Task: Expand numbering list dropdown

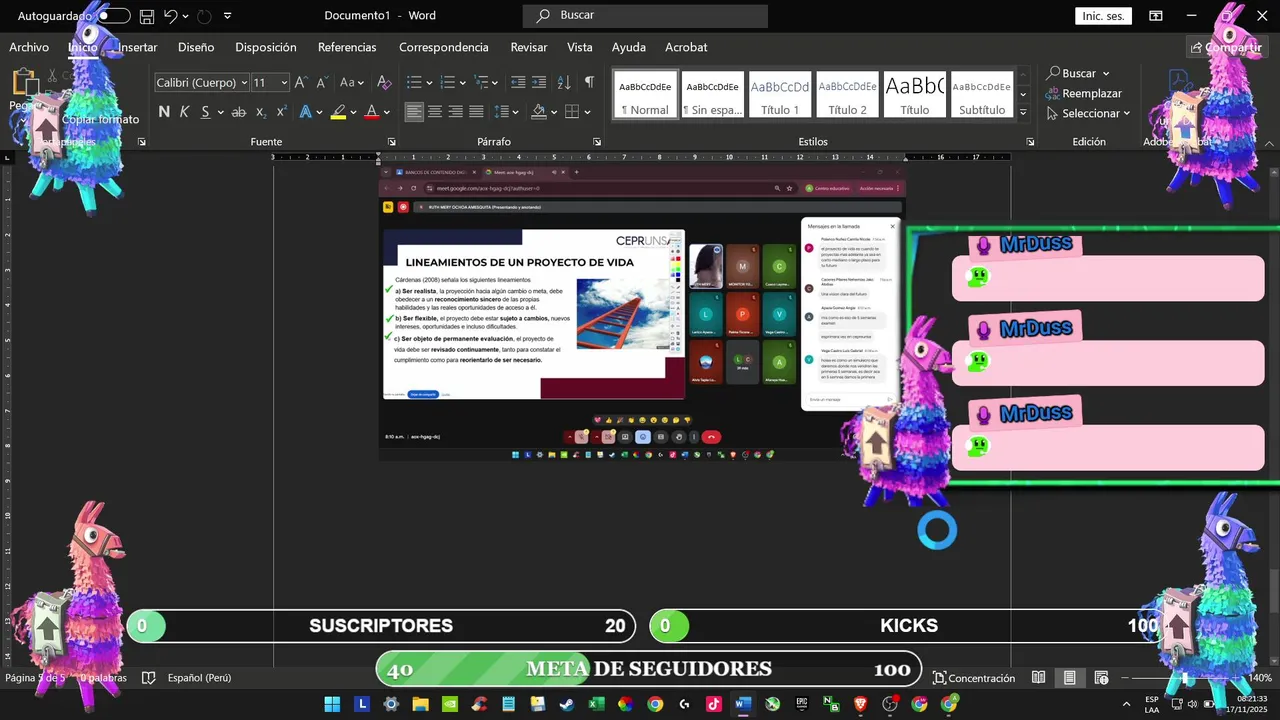Action: coord(462,83)
